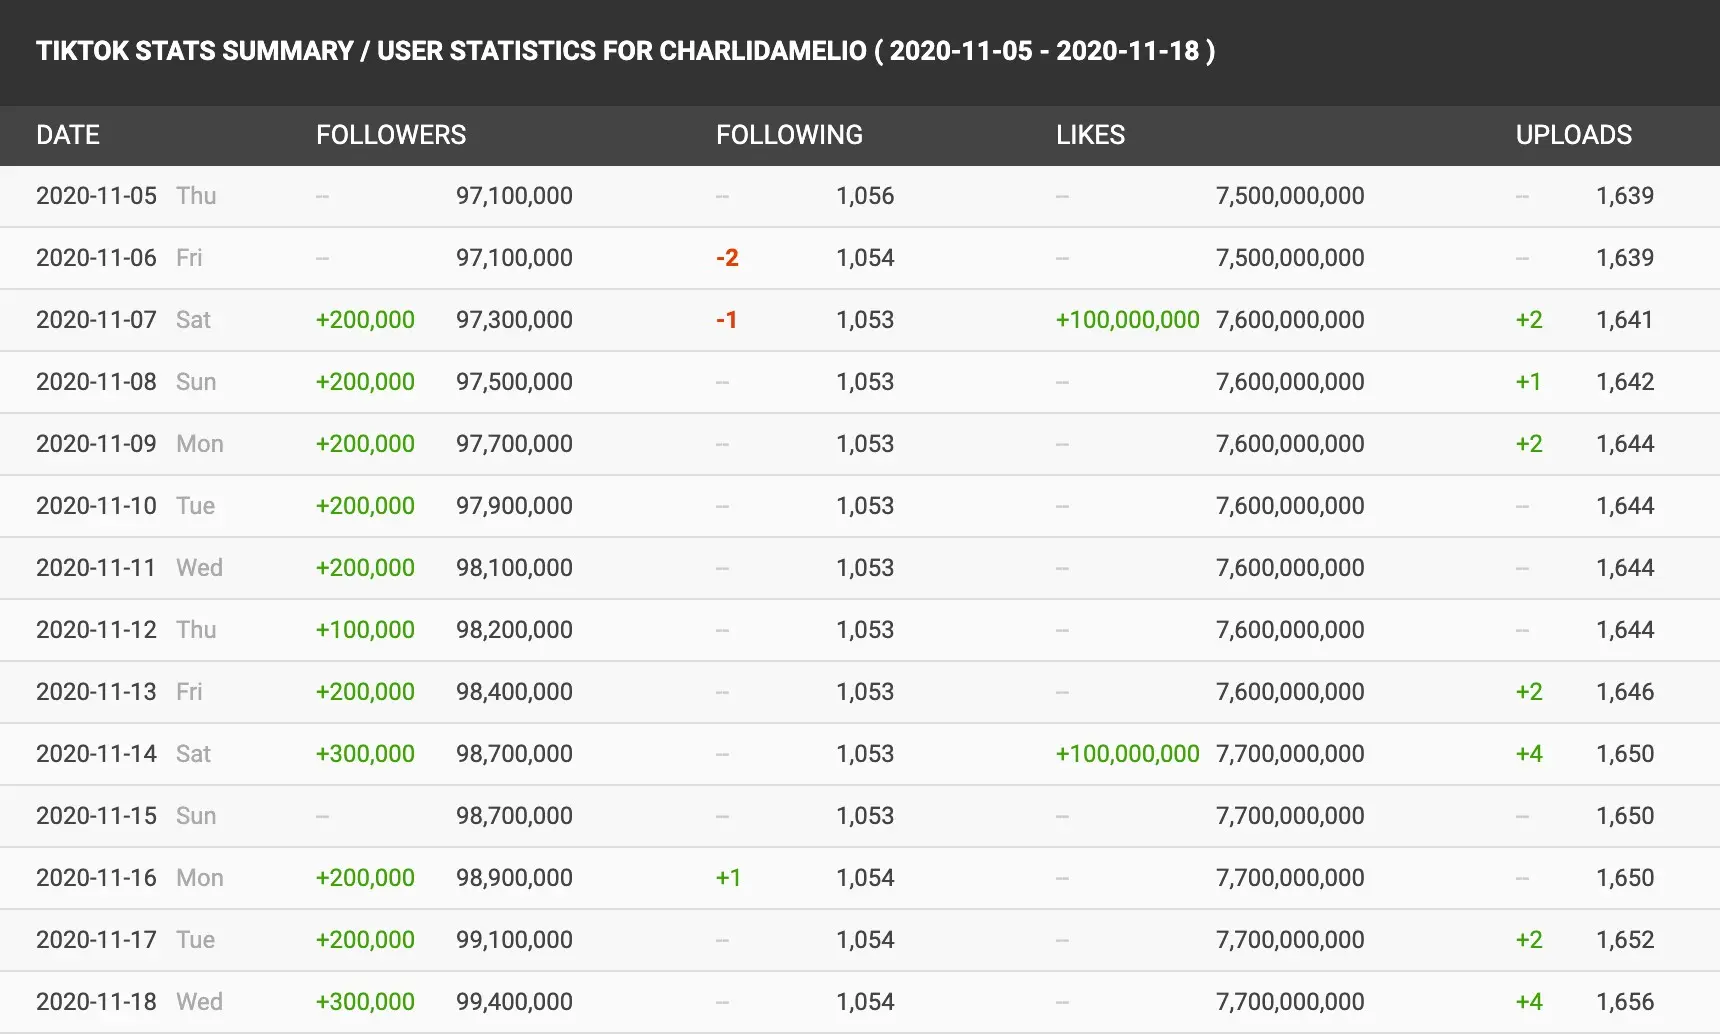Click likes total 7,500,000,000 on 2020-11-05

[1290, 196]
